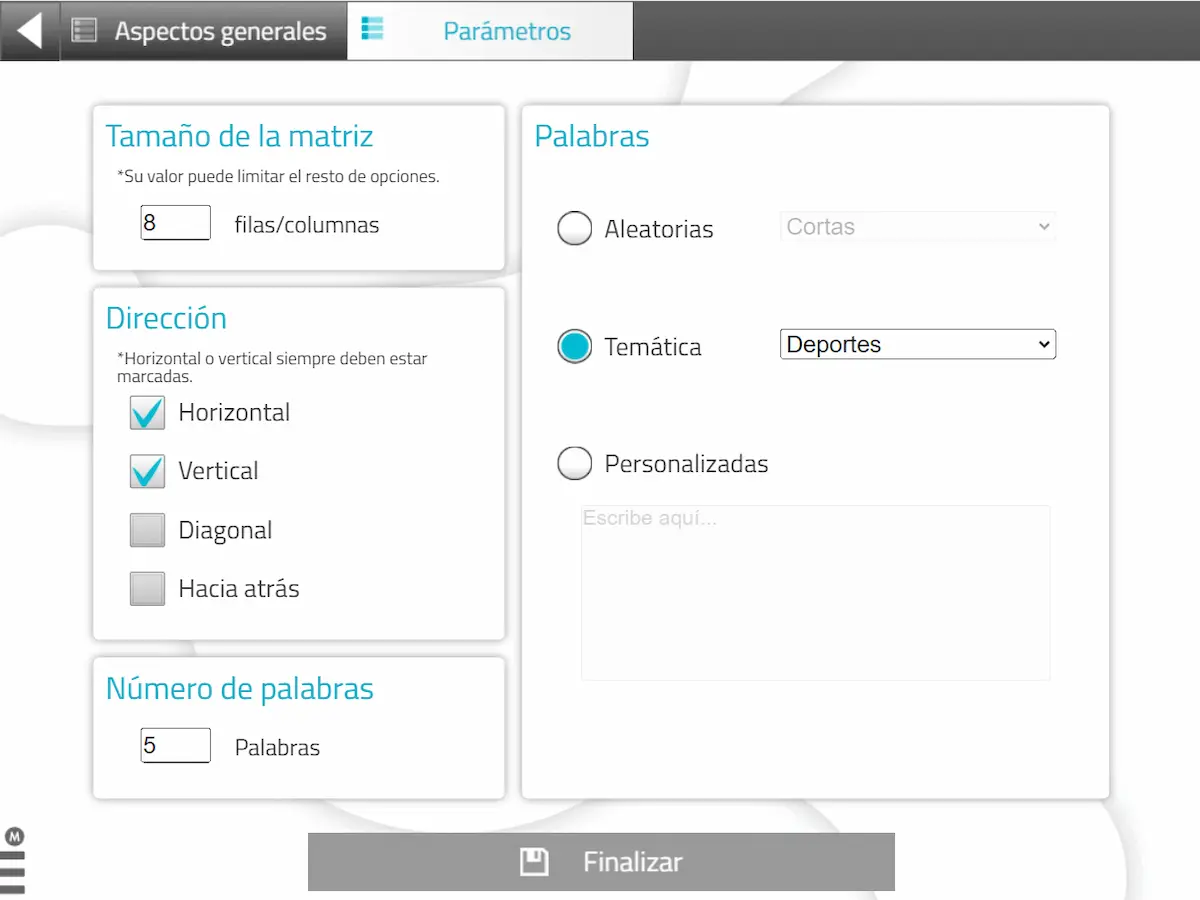
Task: Select the Aleatorias radio button
Action: (574, 228)
